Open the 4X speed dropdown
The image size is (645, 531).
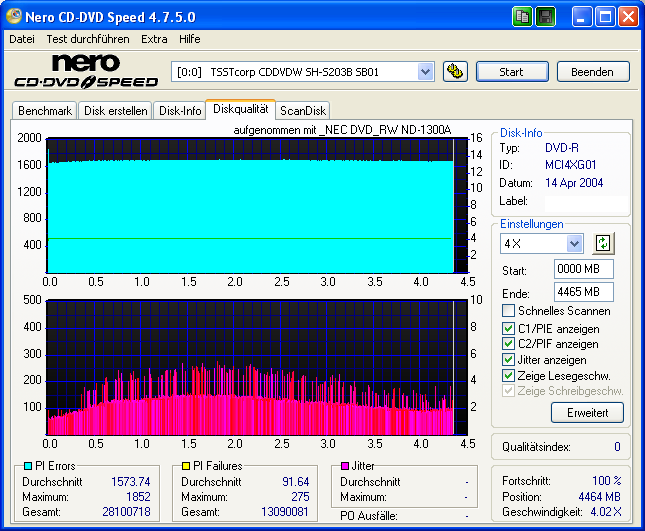click(x=575, y=243)
